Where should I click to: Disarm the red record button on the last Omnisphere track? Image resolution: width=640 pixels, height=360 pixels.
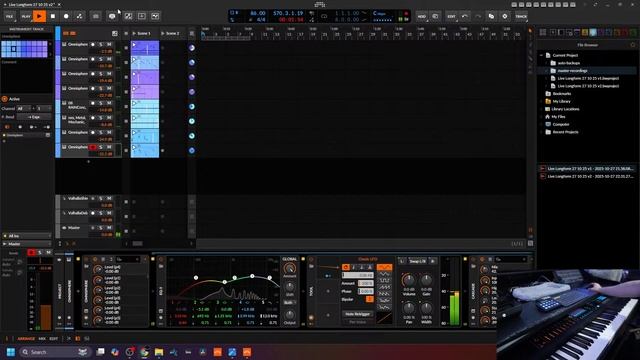tap(93, 147)
